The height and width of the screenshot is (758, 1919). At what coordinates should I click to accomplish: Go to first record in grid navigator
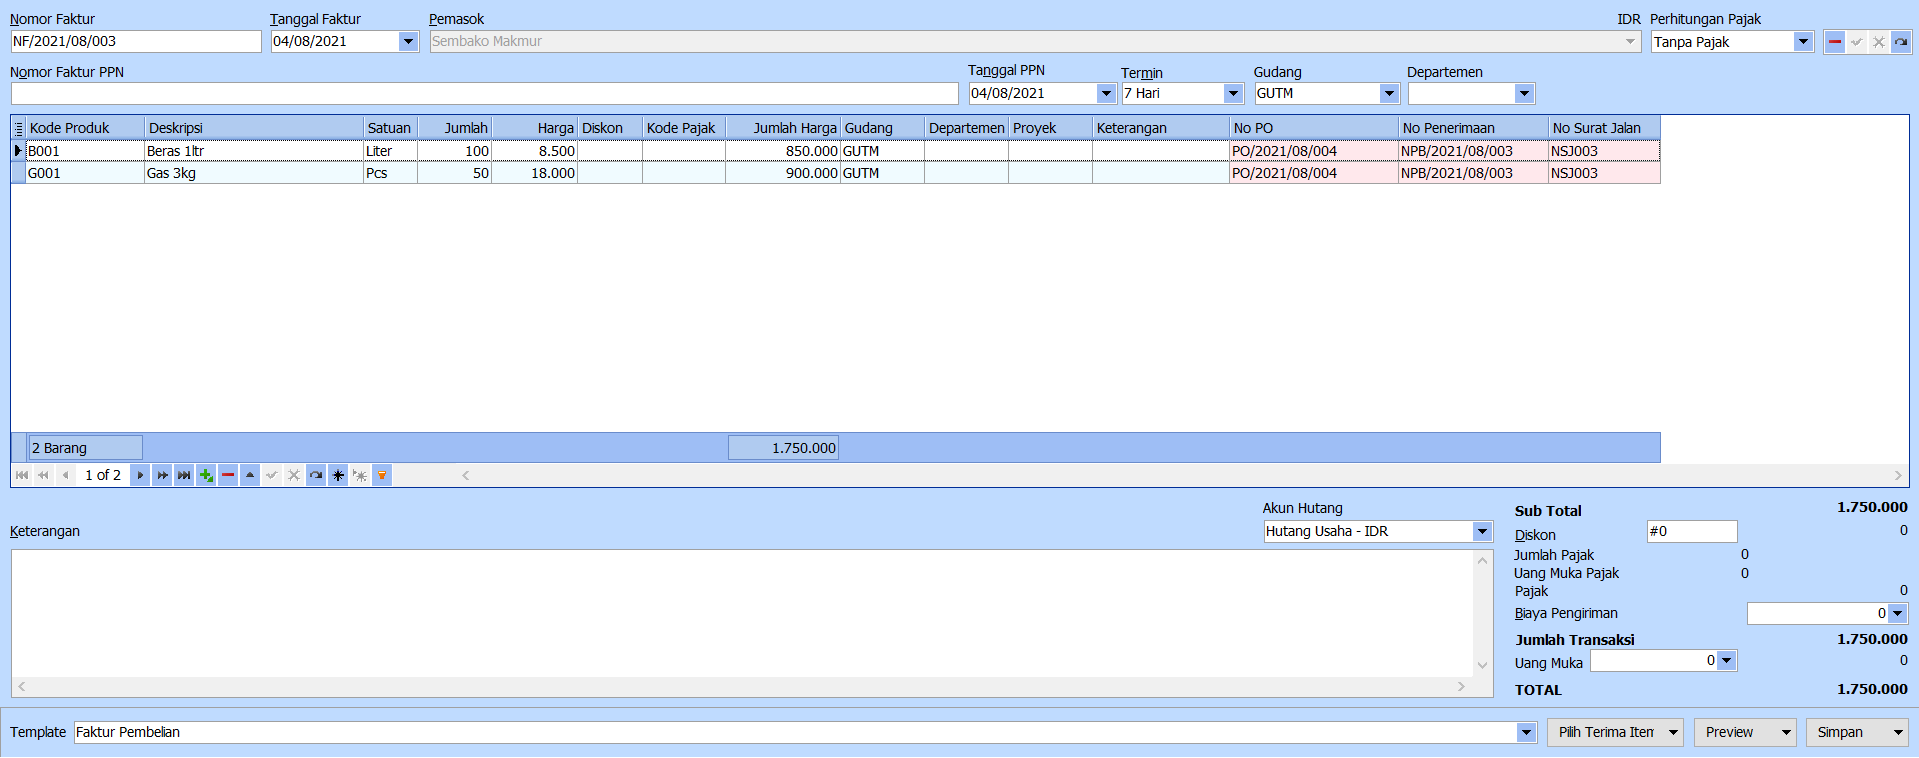pyautogui.click(x=22, y=475)
